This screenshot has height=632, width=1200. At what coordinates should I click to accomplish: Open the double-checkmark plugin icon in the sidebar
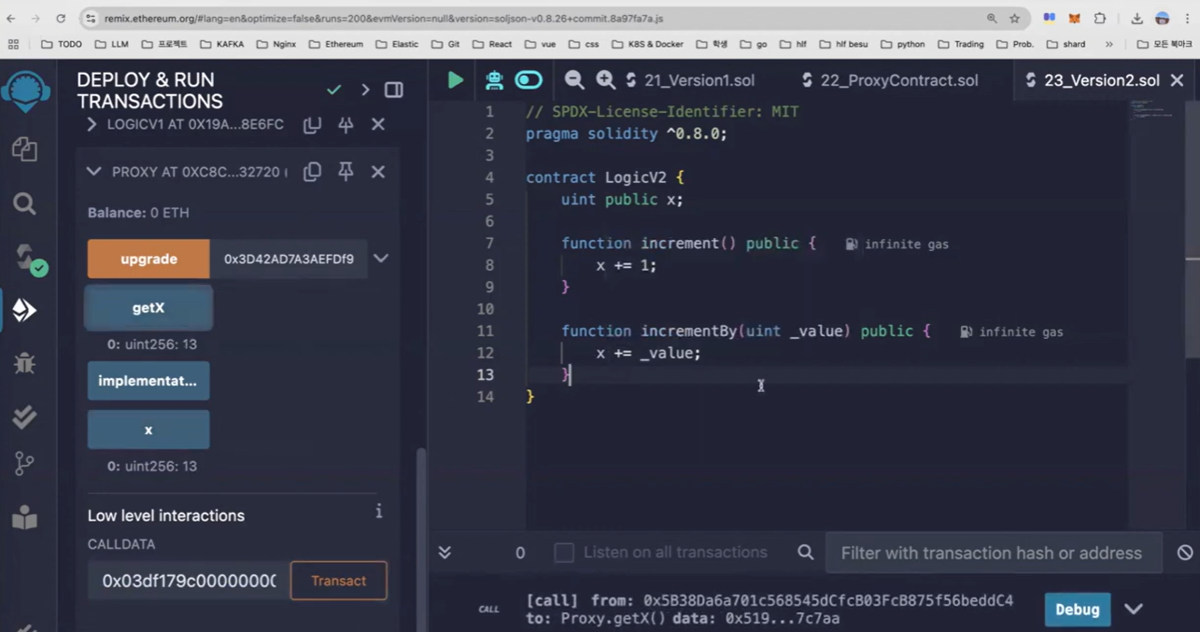(x=24, y=416)
